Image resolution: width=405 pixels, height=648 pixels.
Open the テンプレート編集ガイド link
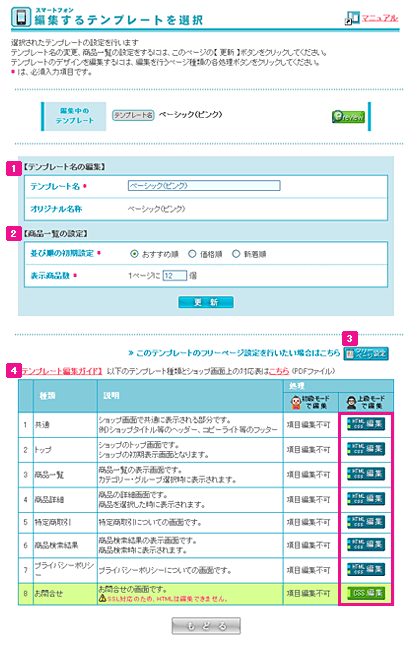tap(62, 371)
